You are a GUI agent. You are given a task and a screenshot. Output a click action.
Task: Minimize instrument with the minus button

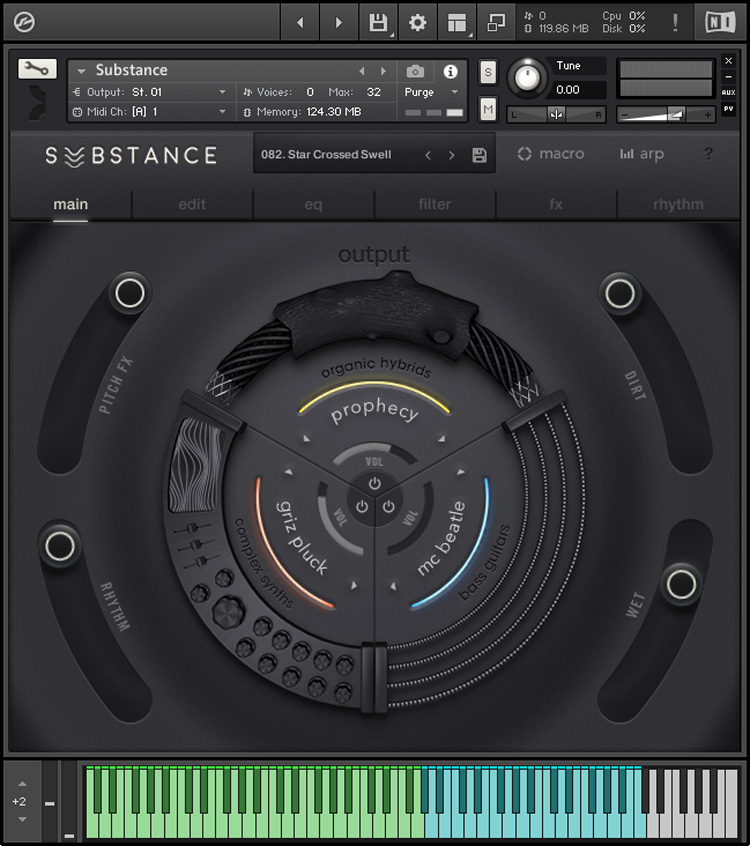click(x=728, y=77)
